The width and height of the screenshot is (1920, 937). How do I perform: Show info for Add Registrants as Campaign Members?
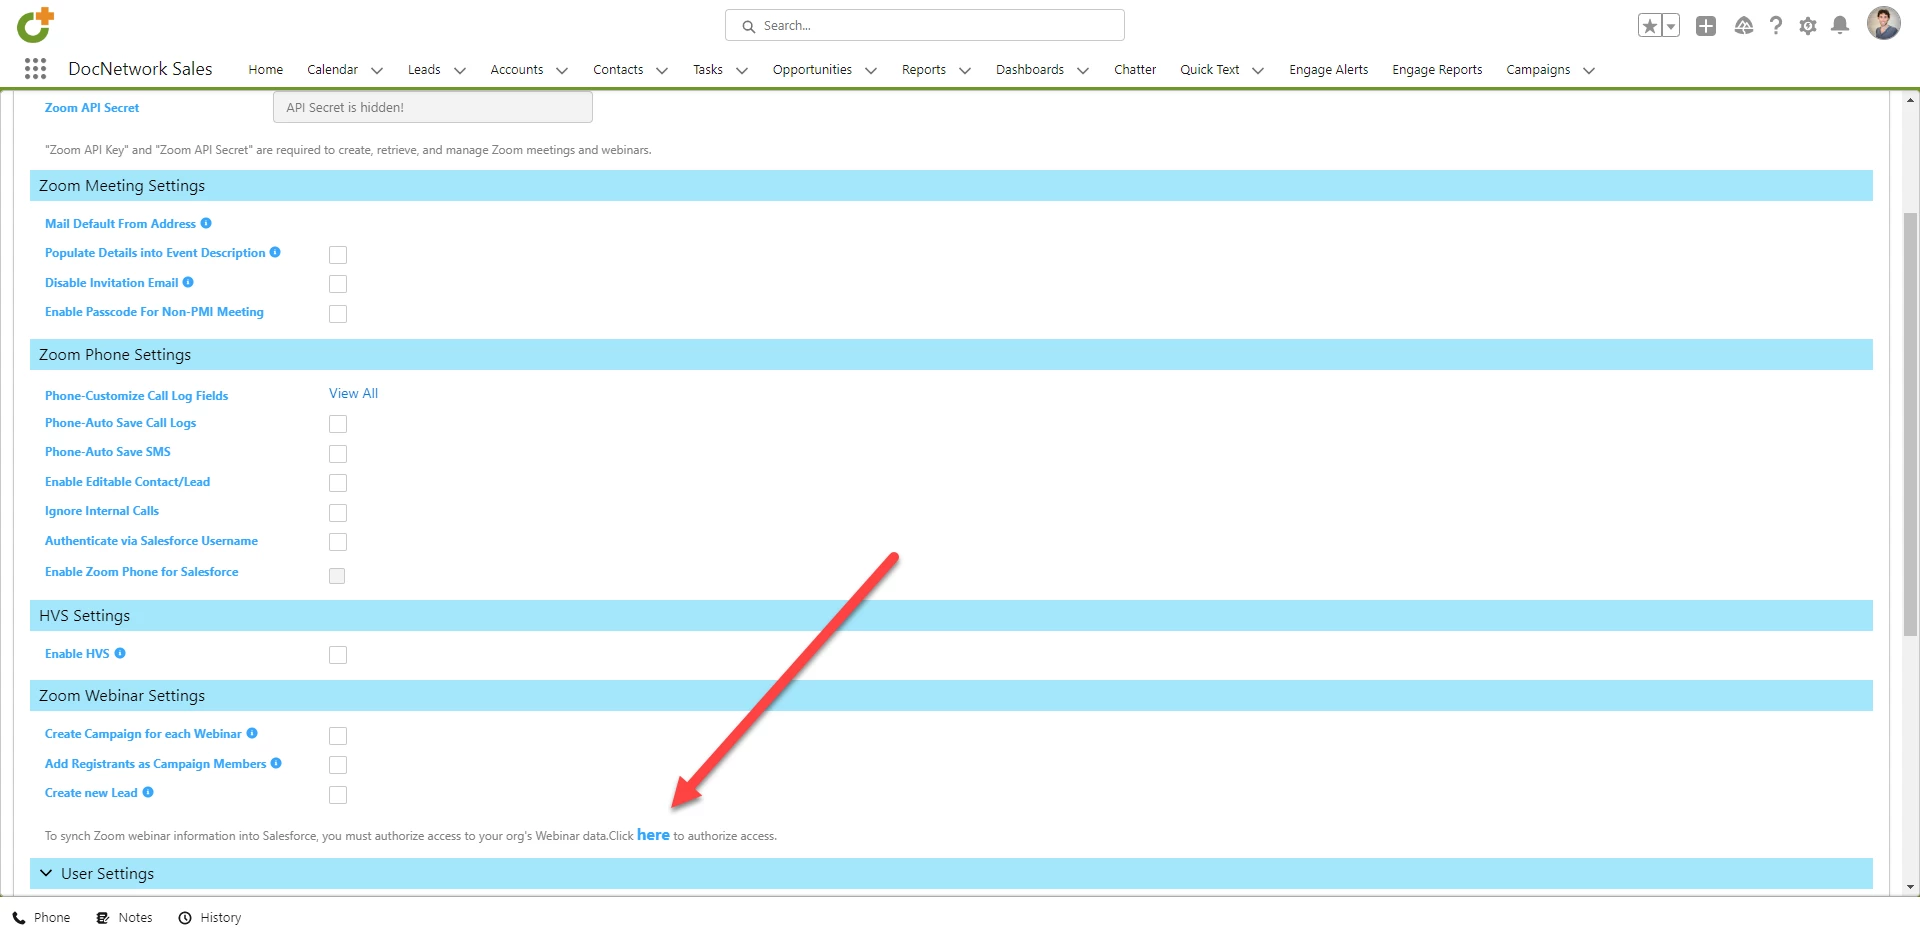point(276,763)
